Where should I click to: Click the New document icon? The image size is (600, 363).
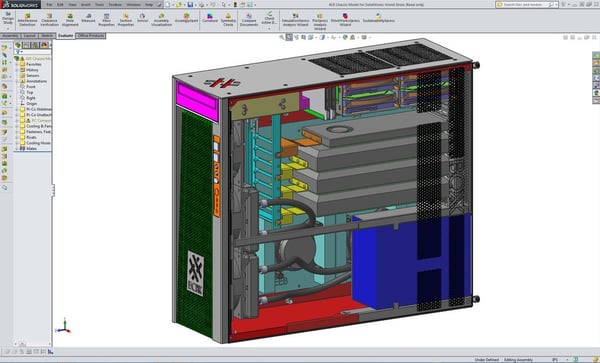tap(169, 5)
